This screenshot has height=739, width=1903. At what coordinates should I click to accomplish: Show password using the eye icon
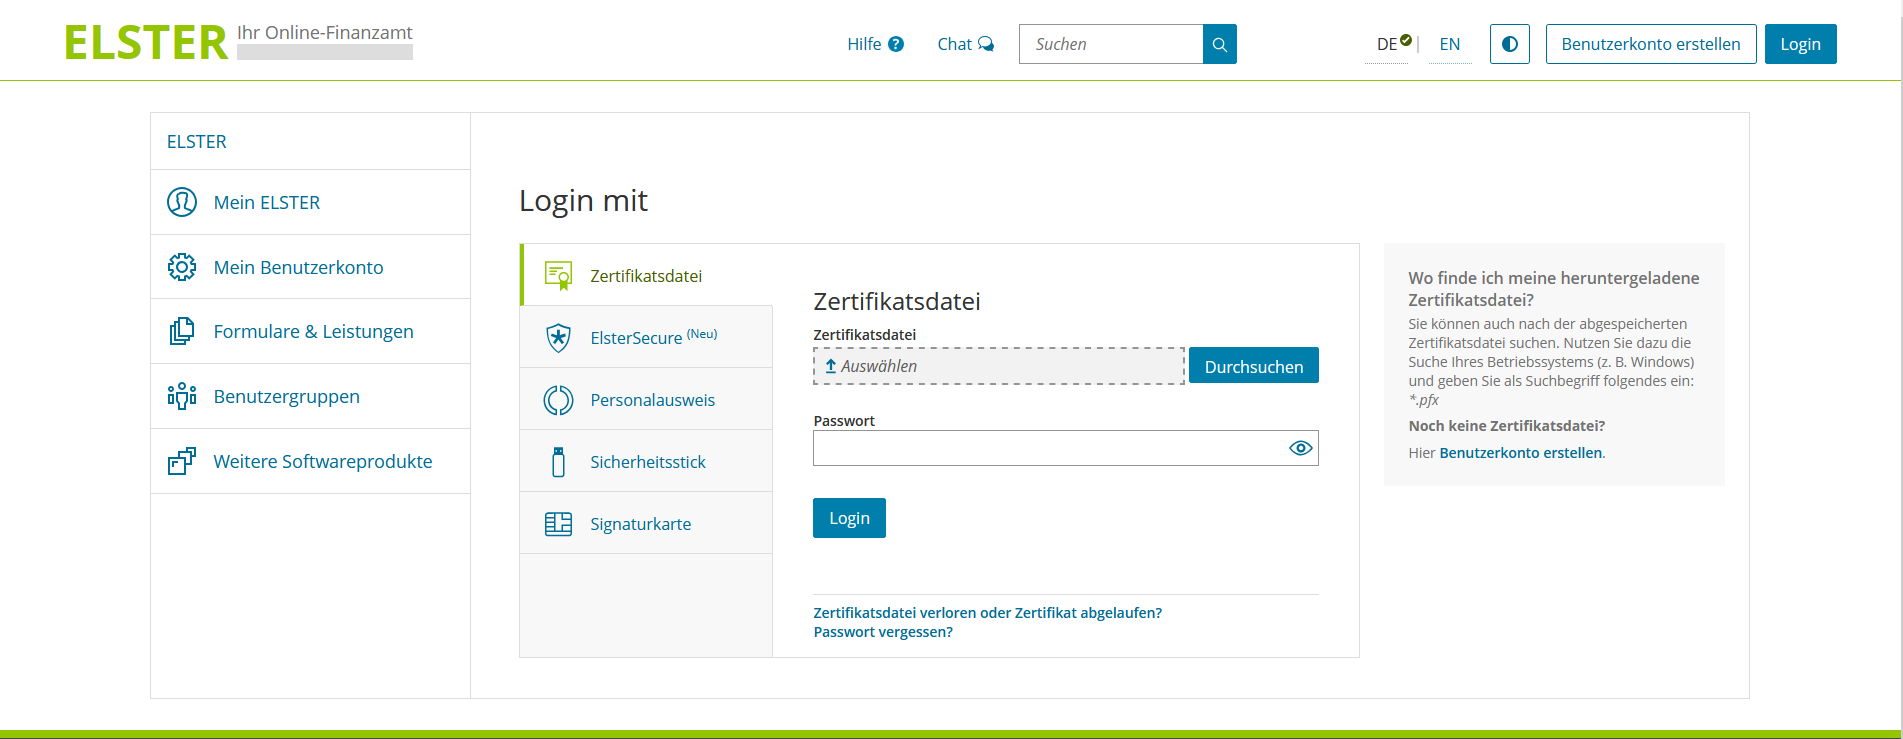(x=1300, y=448)
